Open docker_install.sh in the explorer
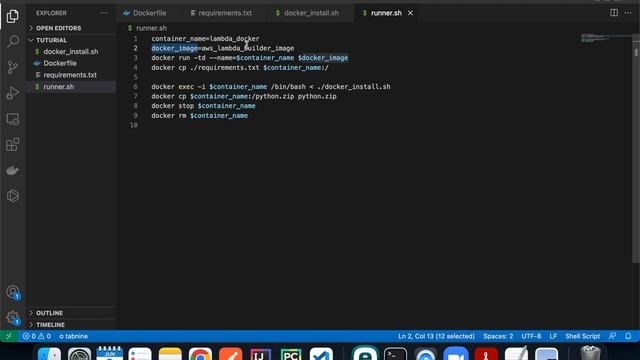Image resolution: width=640 pixels, height=360 pixels. (x=71, y=52)
